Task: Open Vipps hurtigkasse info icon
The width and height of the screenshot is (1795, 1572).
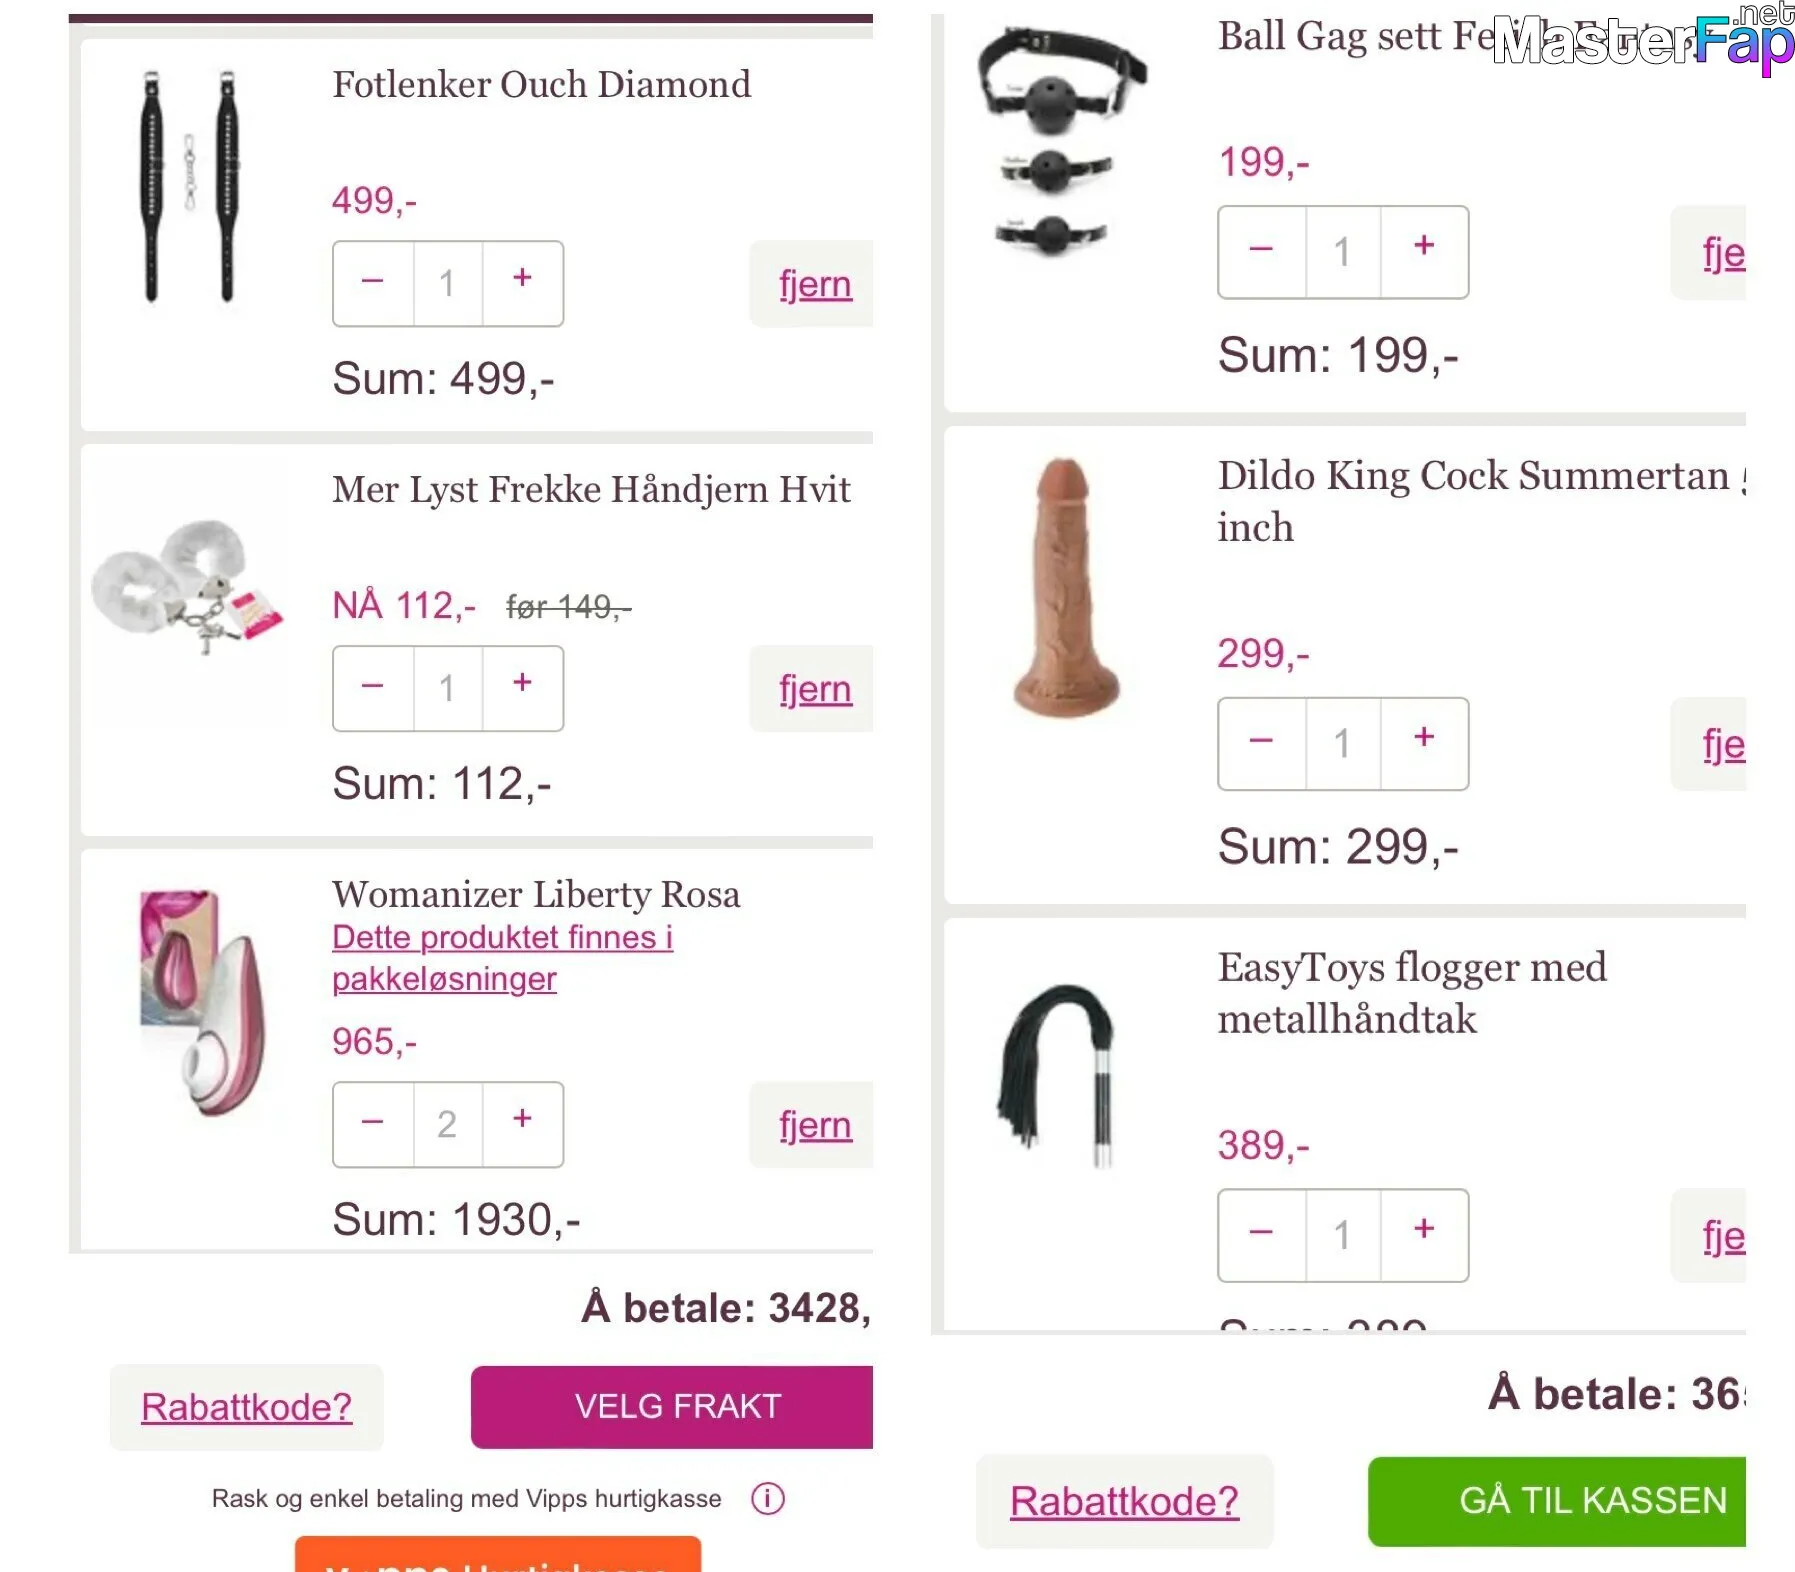Action: tap(768, 1498)
